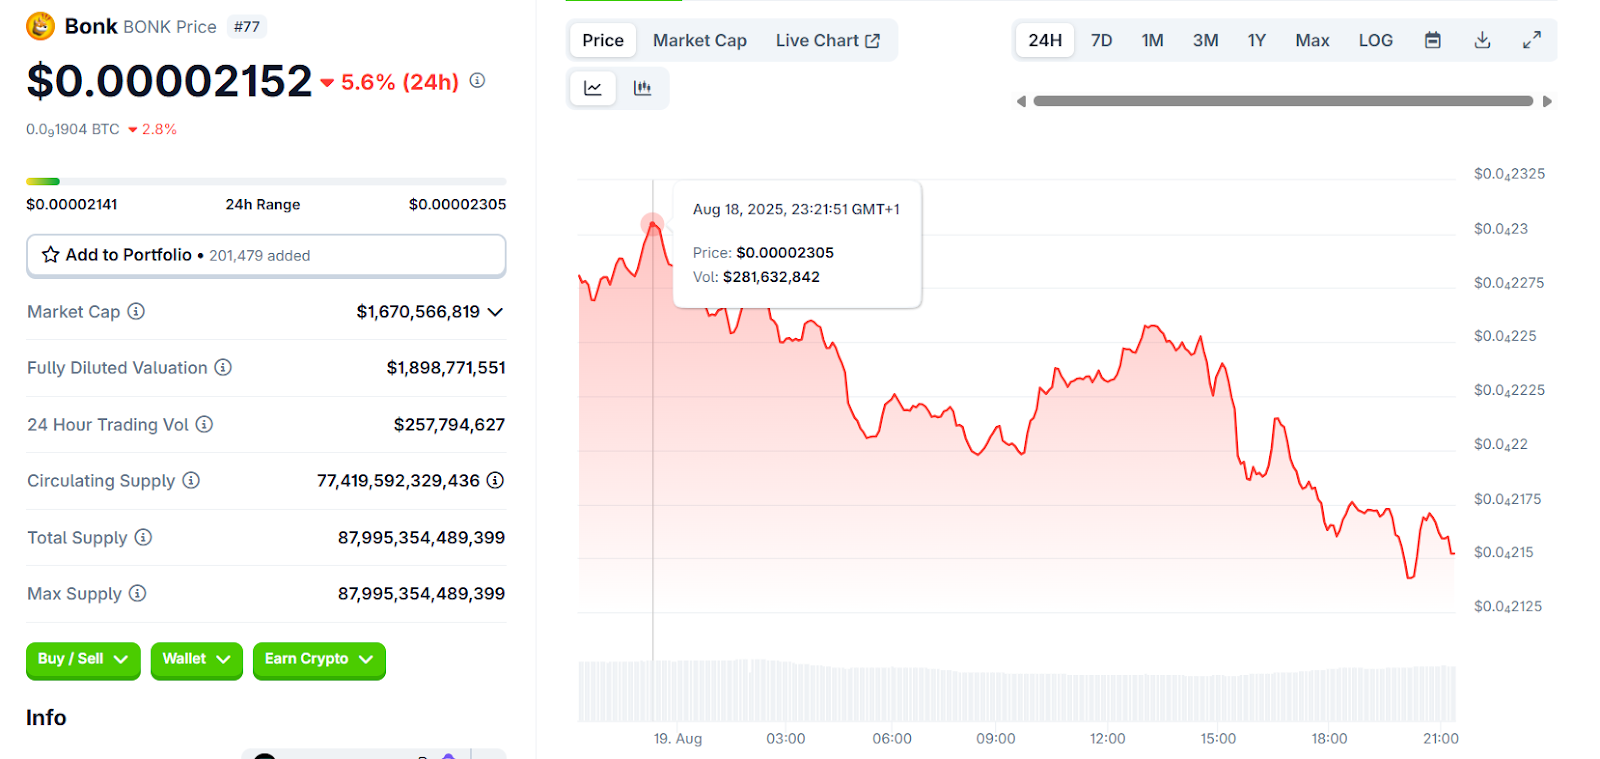Click the calendar date range icon
This screenshot has height=759, width=1600.
click(x=1433, y=40)
